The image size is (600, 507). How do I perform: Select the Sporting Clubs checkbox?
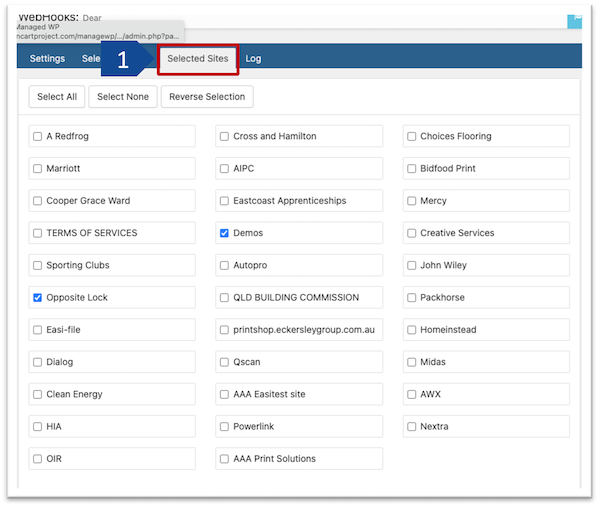click(38, 266)
